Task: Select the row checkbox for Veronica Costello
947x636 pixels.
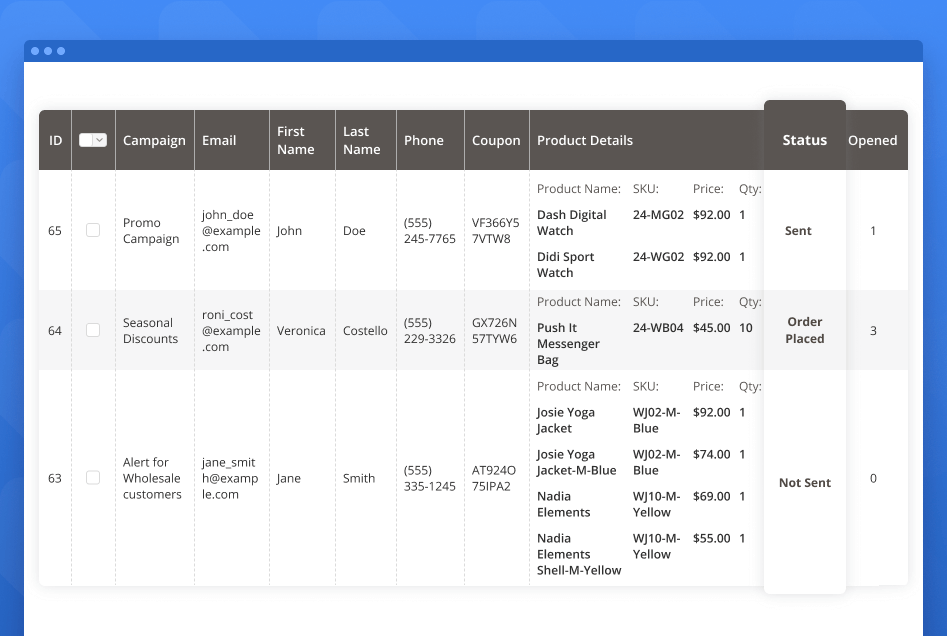Action: 93,330
